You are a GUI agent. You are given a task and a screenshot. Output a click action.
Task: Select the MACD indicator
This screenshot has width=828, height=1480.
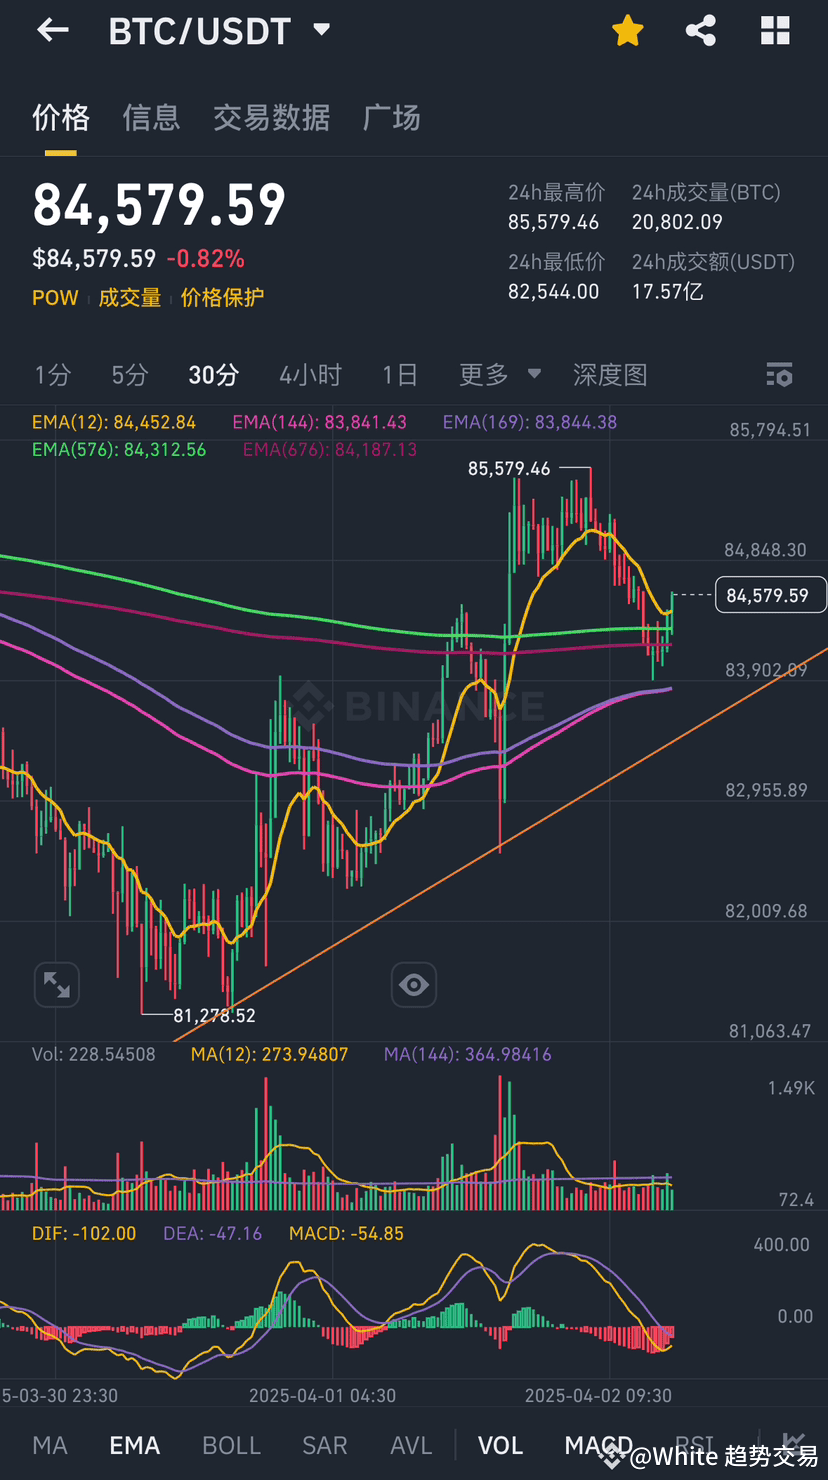(x=597, y=1444)
